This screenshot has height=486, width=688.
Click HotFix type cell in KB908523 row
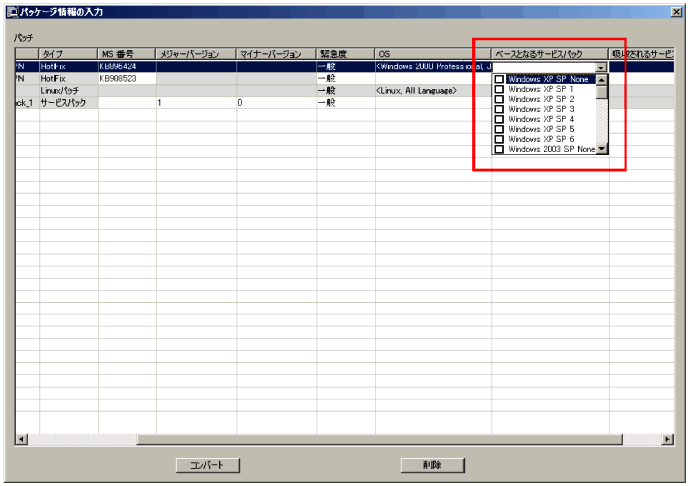point(69,79)
